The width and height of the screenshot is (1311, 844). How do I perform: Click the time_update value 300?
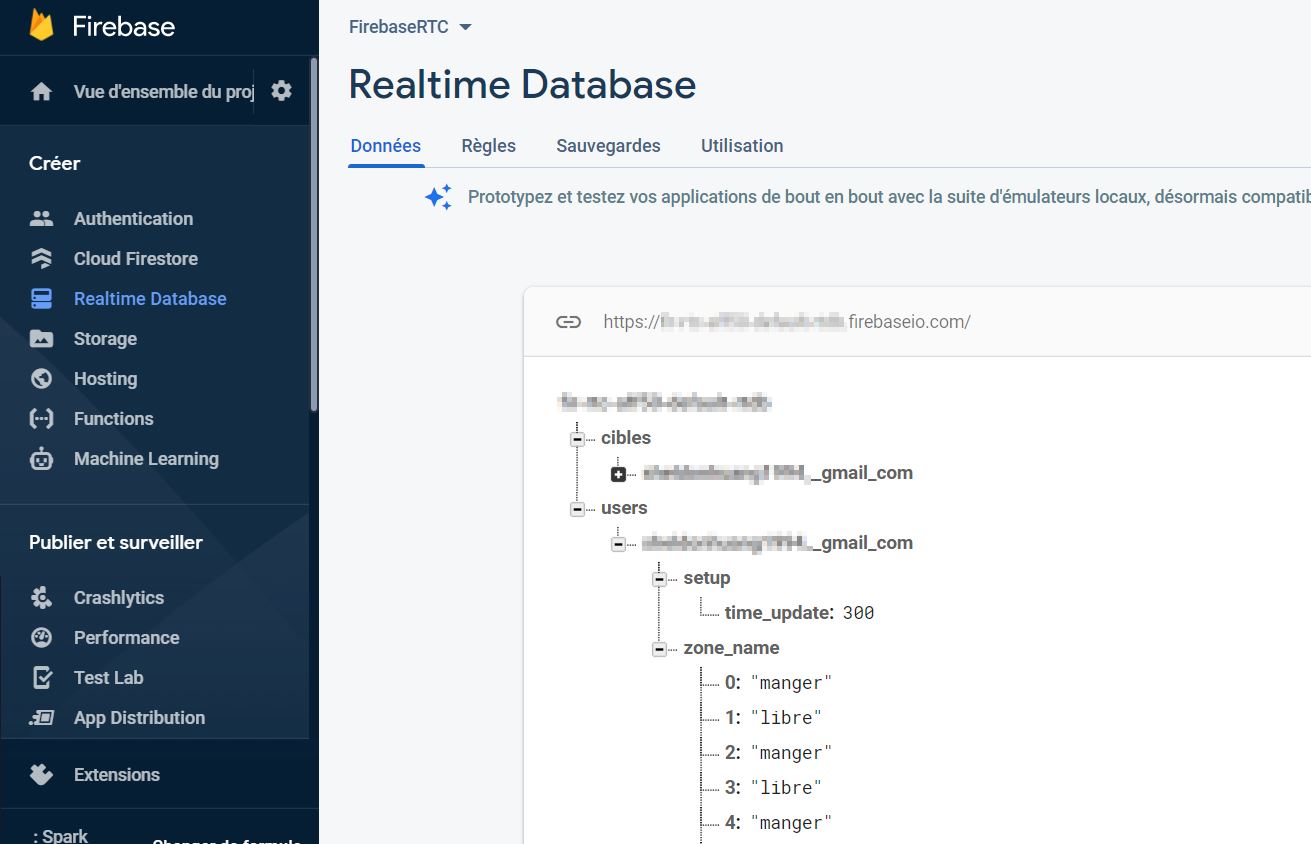tap(859, 613)
